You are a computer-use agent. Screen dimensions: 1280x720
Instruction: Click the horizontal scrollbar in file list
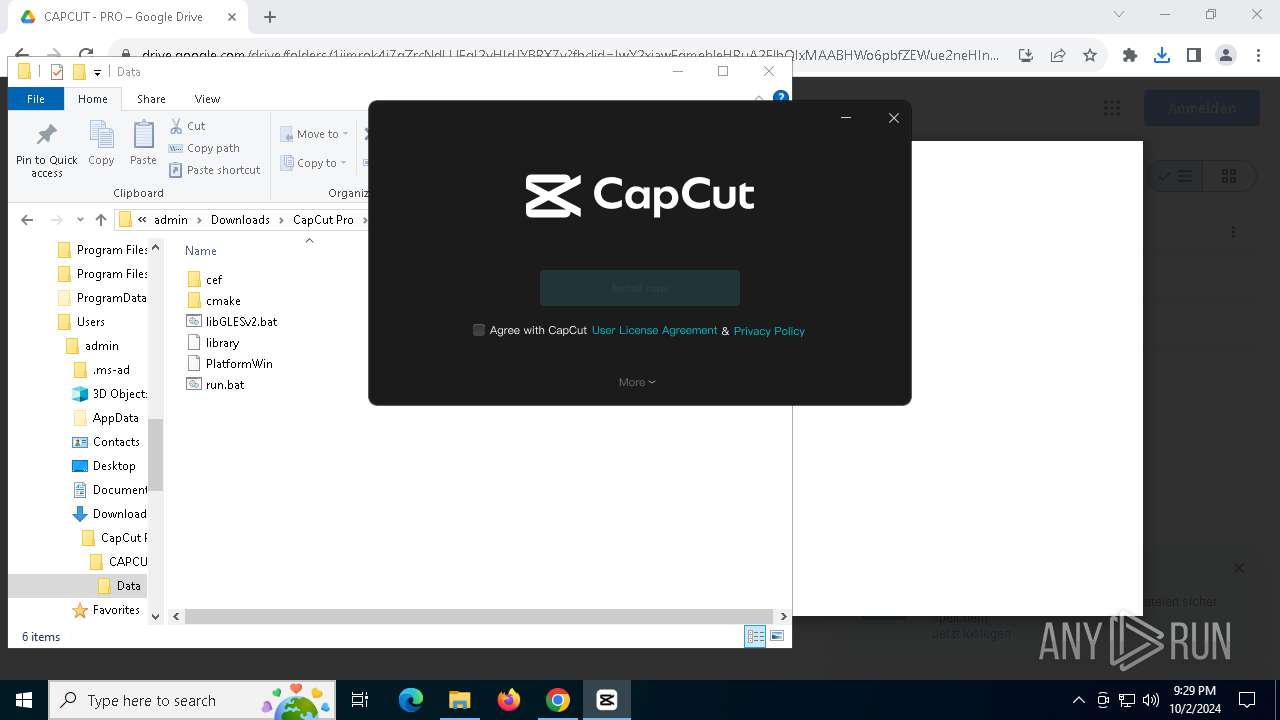click(479, 617)
